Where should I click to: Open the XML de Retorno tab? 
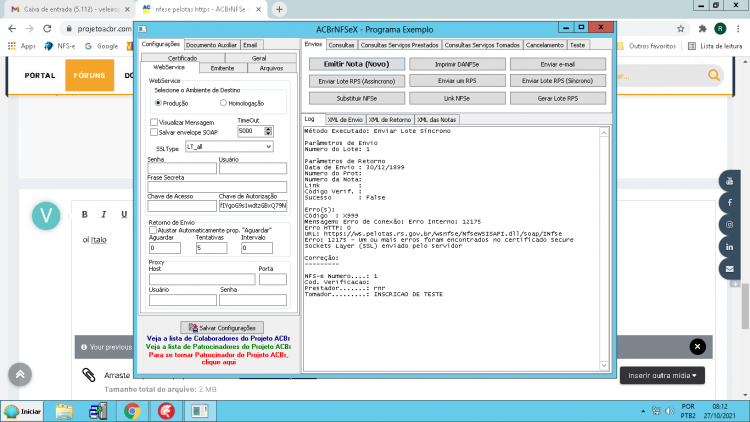point(390,120)
